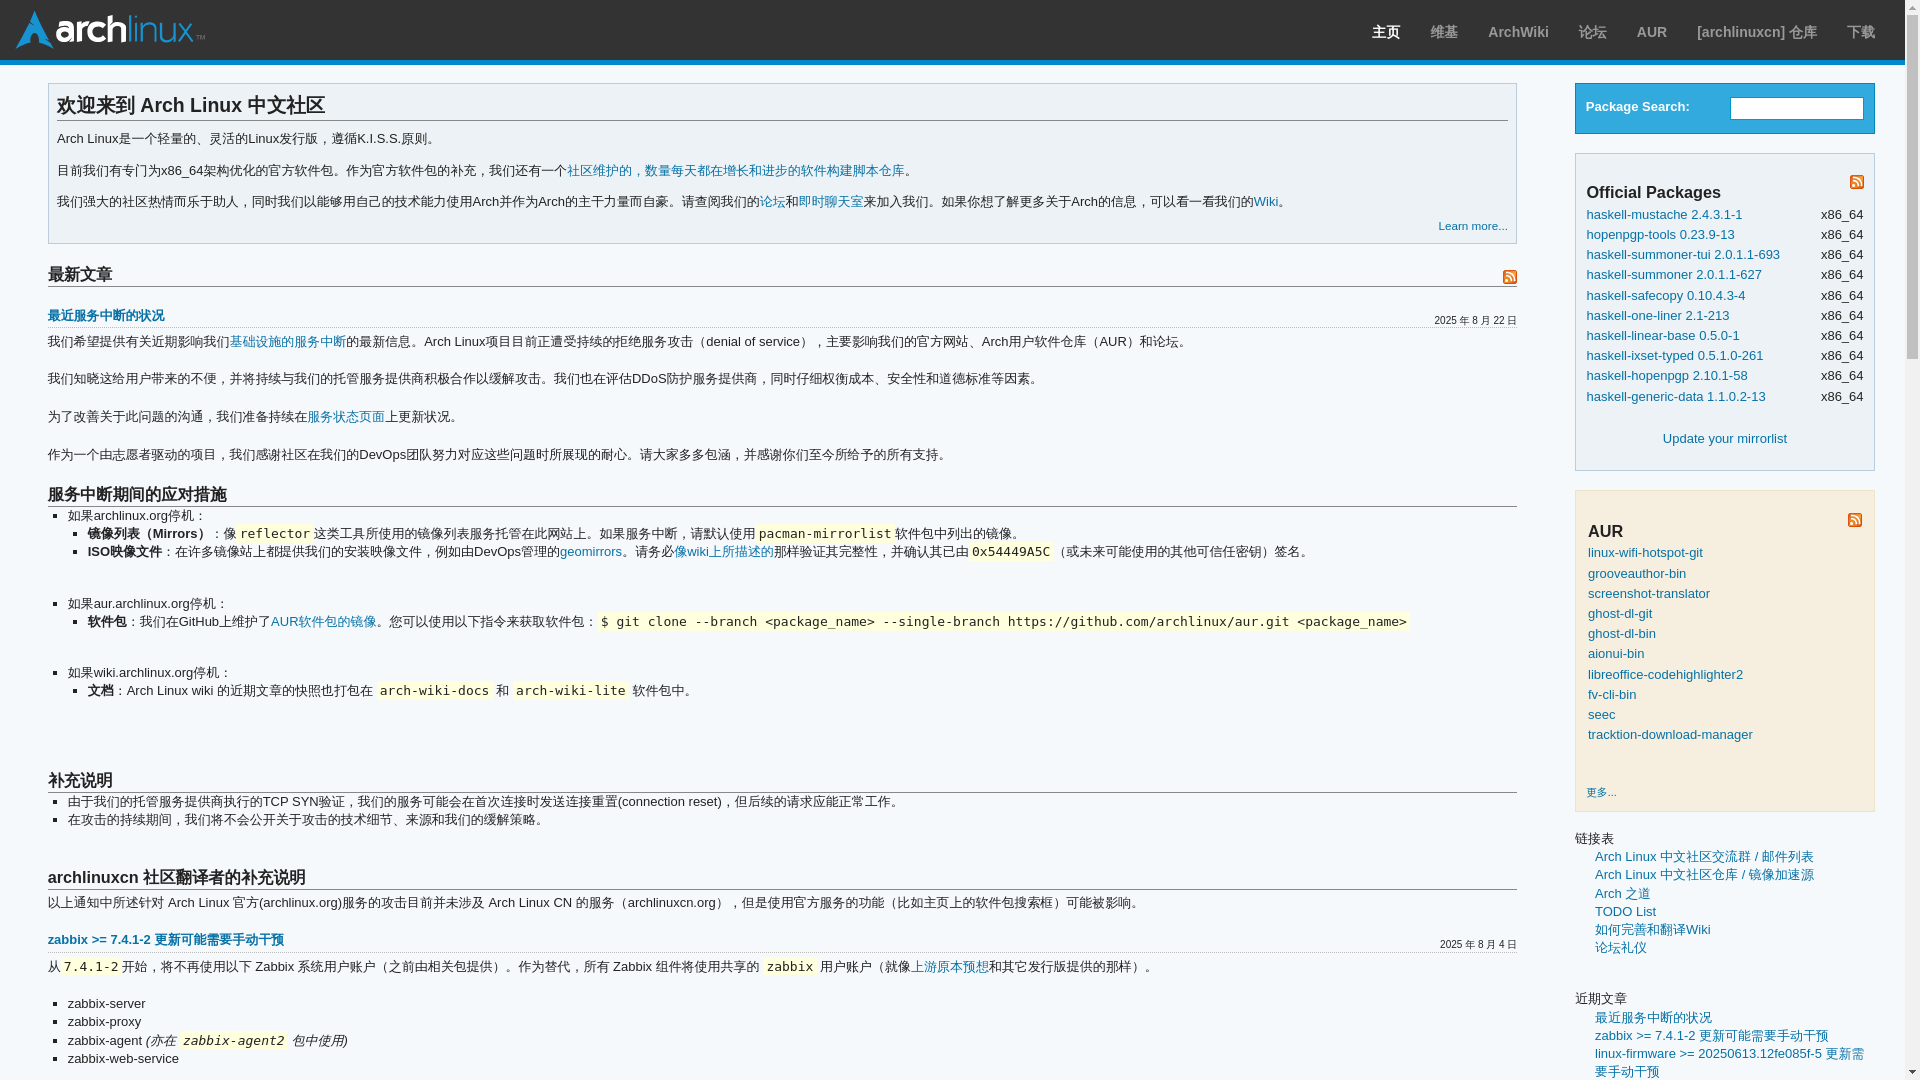Viewport: 1920px width, 1080px height.
Task: Open the community build script repository link
Action: pos(735,171)
